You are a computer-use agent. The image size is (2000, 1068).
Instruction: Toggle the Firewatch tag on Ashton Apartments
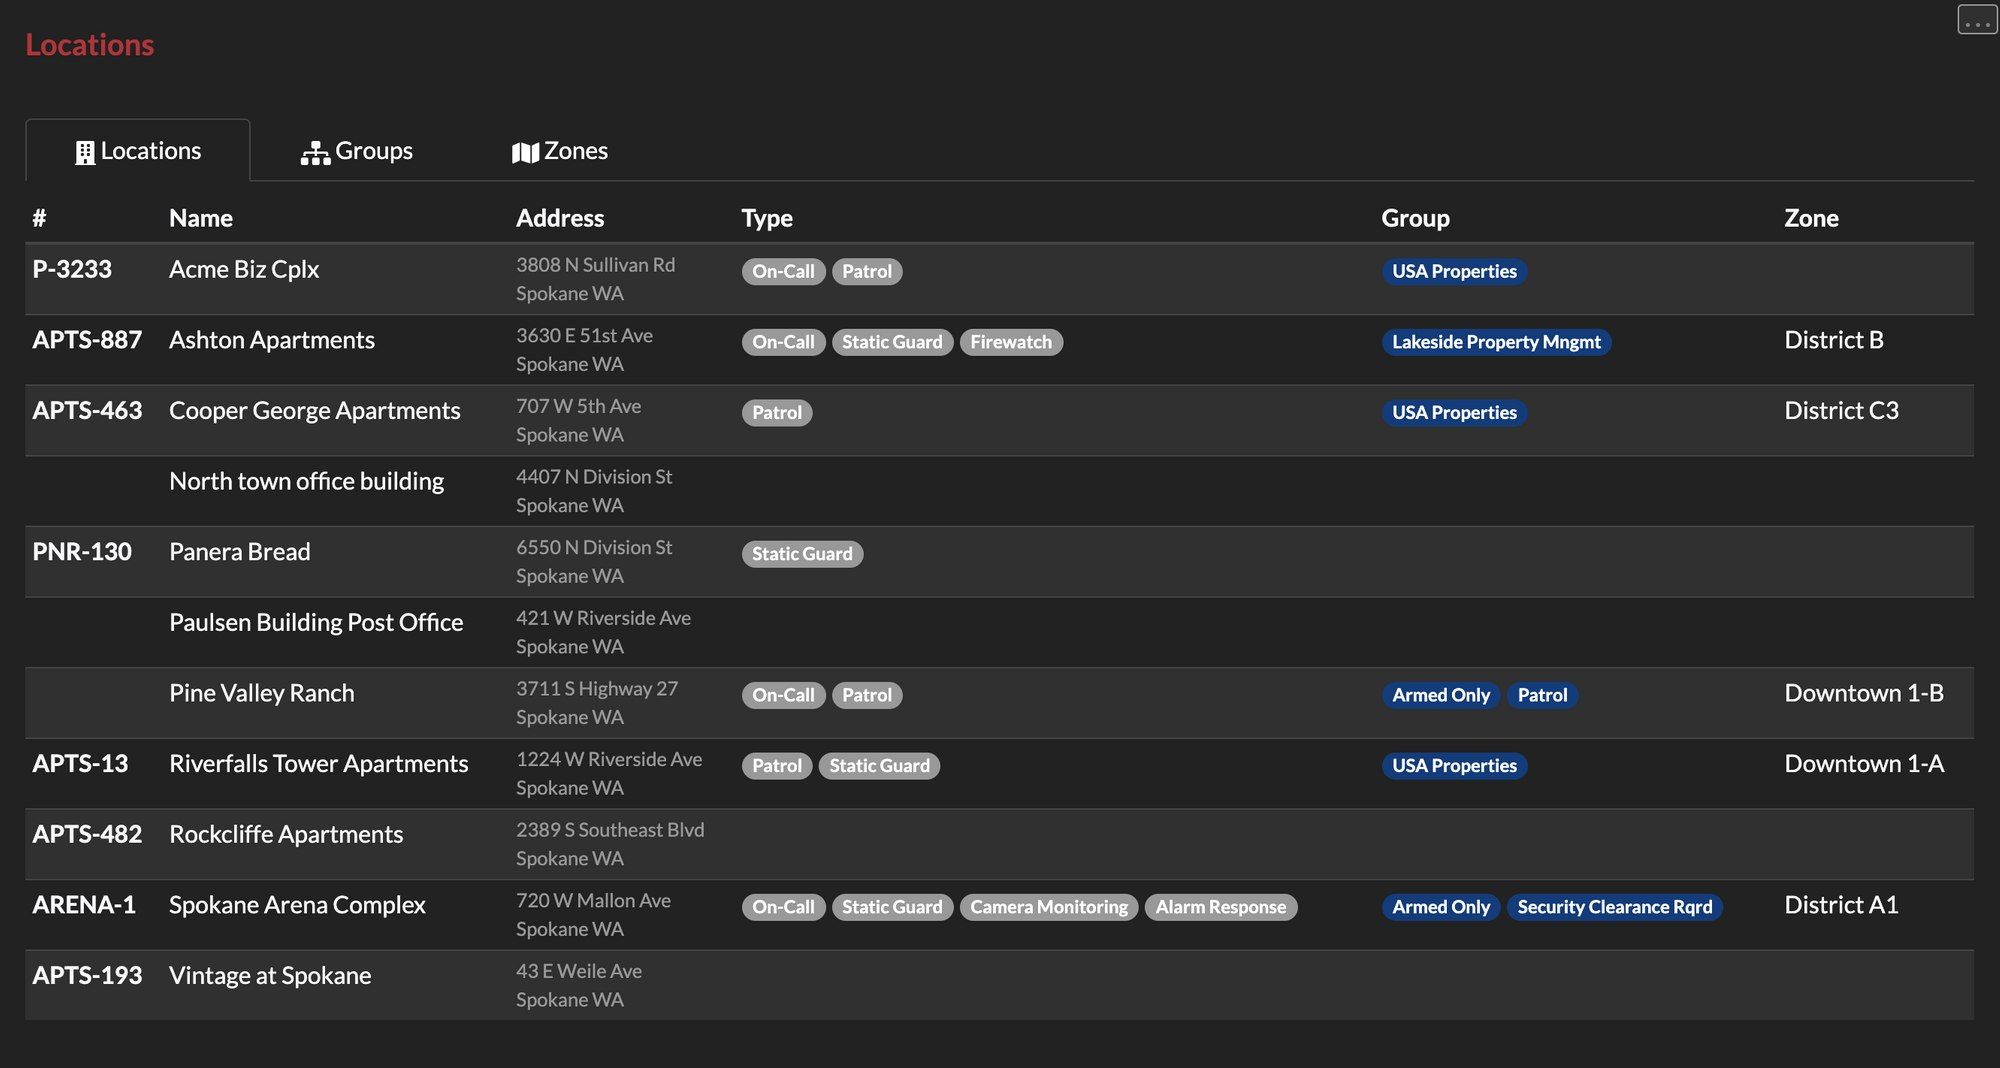click(1012, 341)
